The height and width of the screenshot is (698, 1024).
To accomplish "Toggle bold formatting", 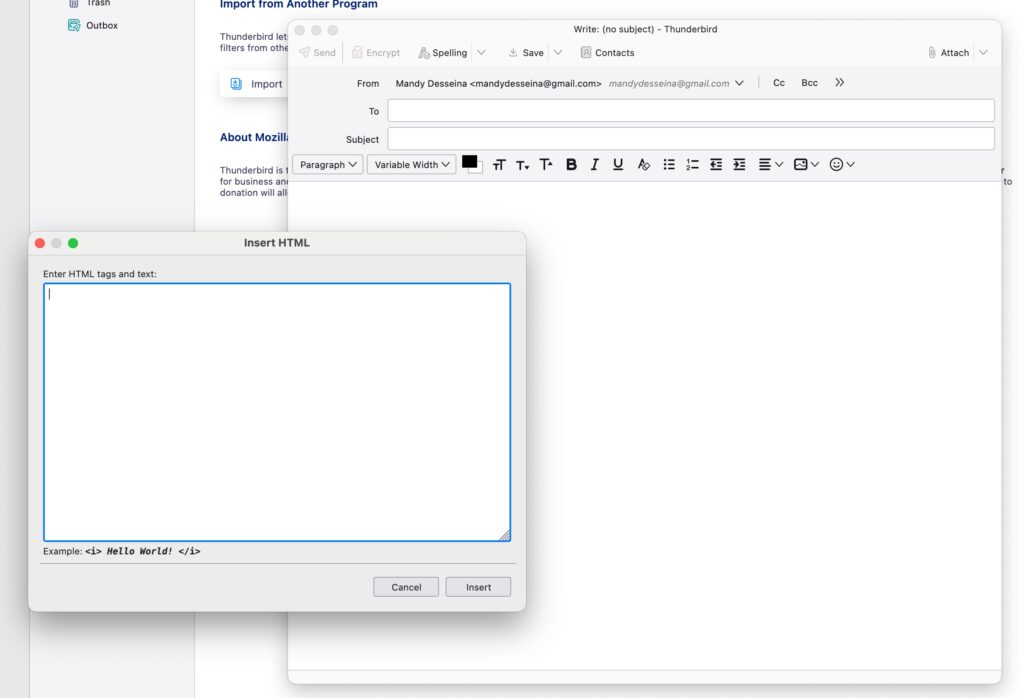I will click(x=571, y=165).
